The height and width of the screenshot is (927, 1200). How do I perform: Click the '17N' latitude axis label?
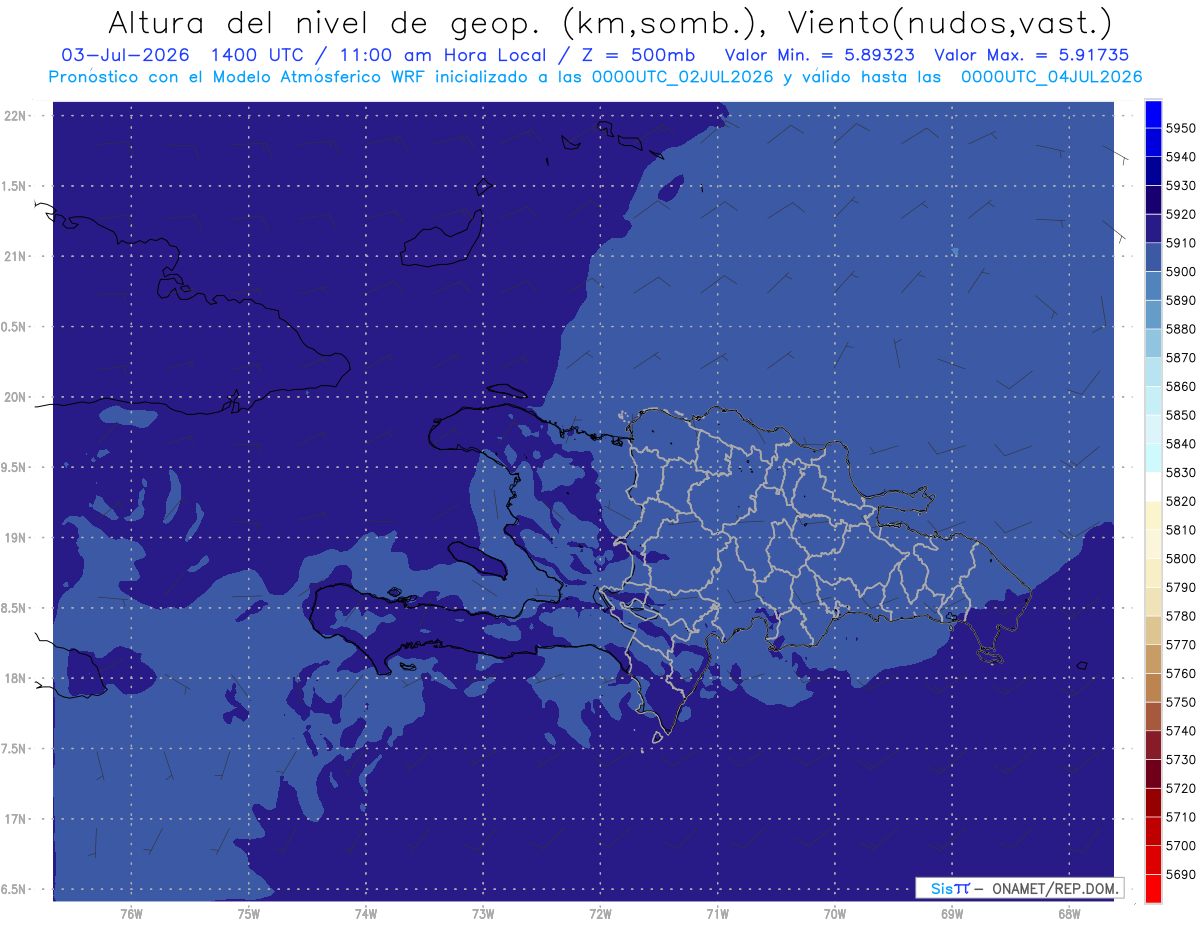click(x=15, y=819)
